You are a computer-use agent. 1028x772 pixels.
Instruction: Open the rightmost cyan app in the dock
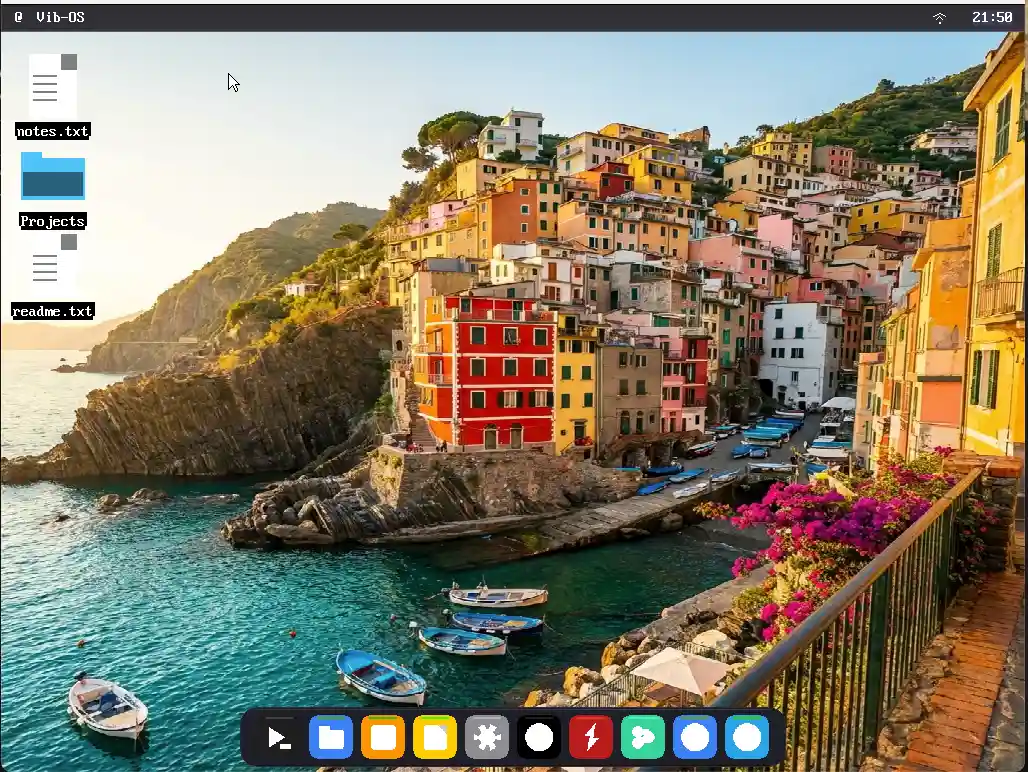747,737
